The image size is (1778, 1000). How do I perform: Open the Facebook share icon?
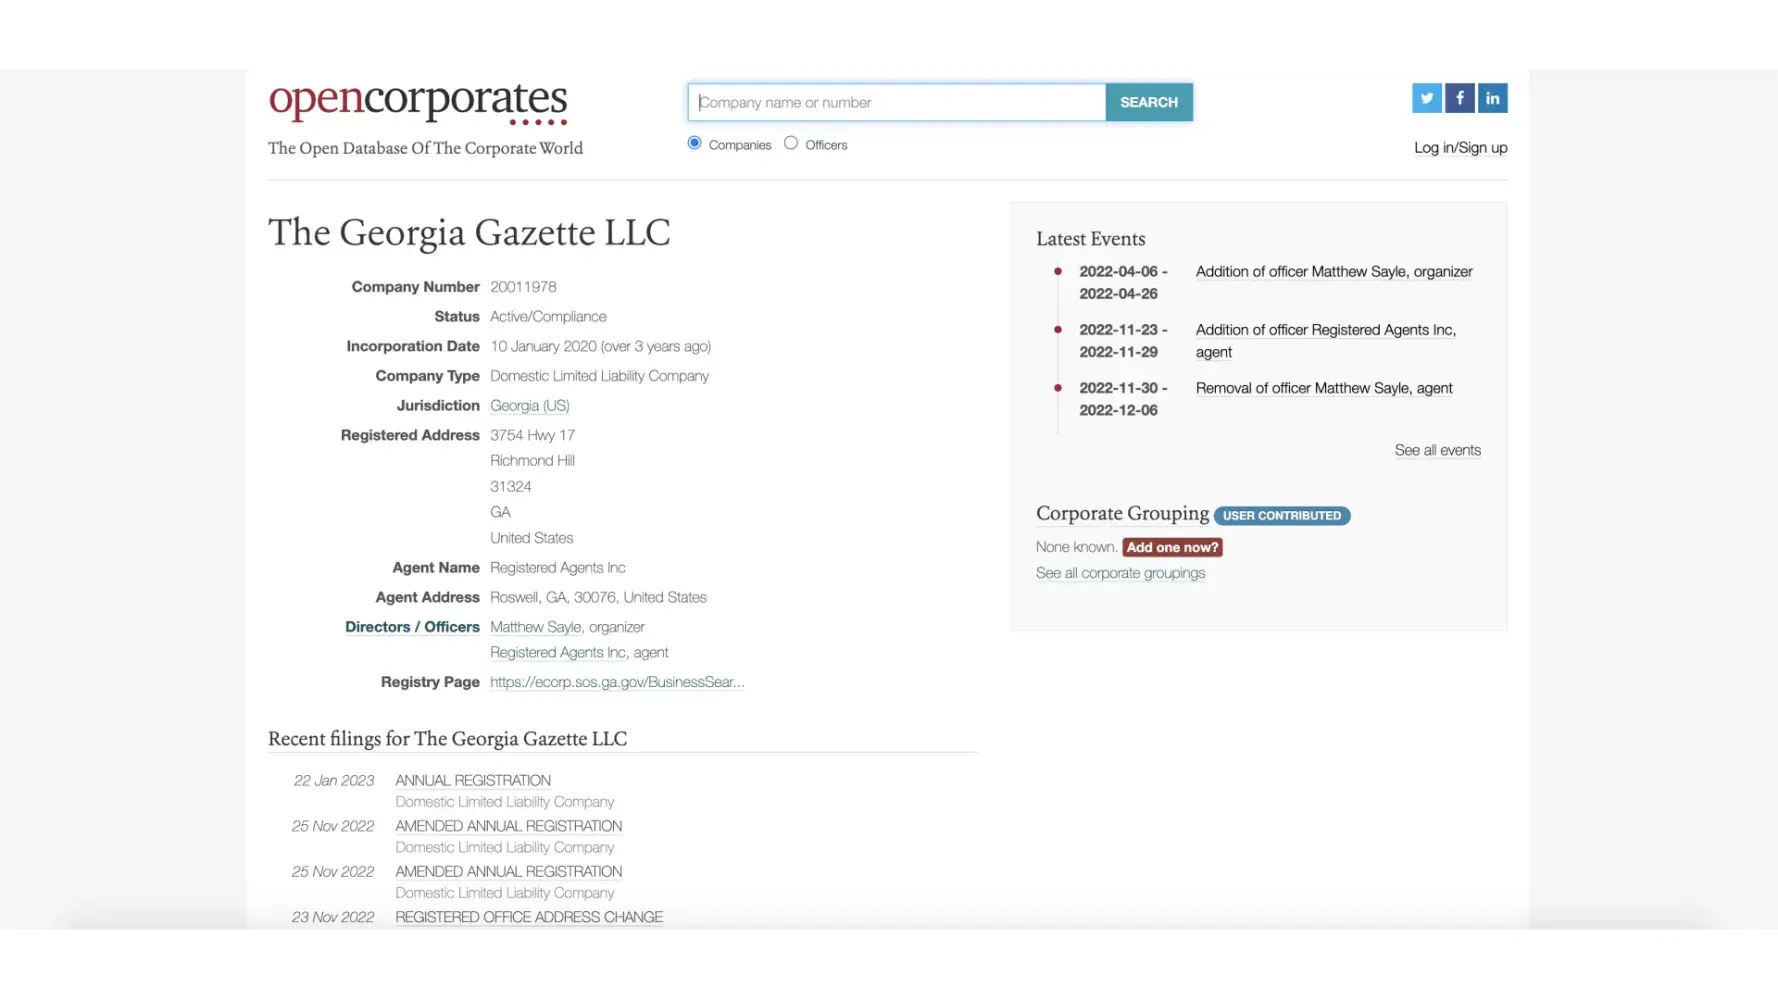tap(1459, 98)
